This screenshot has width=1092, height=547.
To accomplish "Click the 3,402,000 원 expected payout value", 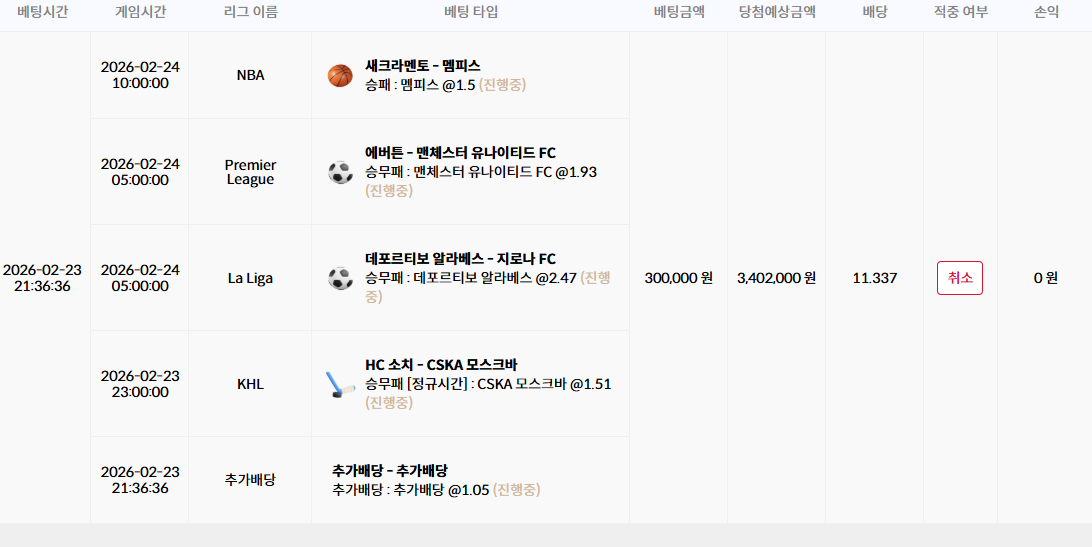I will coord(777,278).
